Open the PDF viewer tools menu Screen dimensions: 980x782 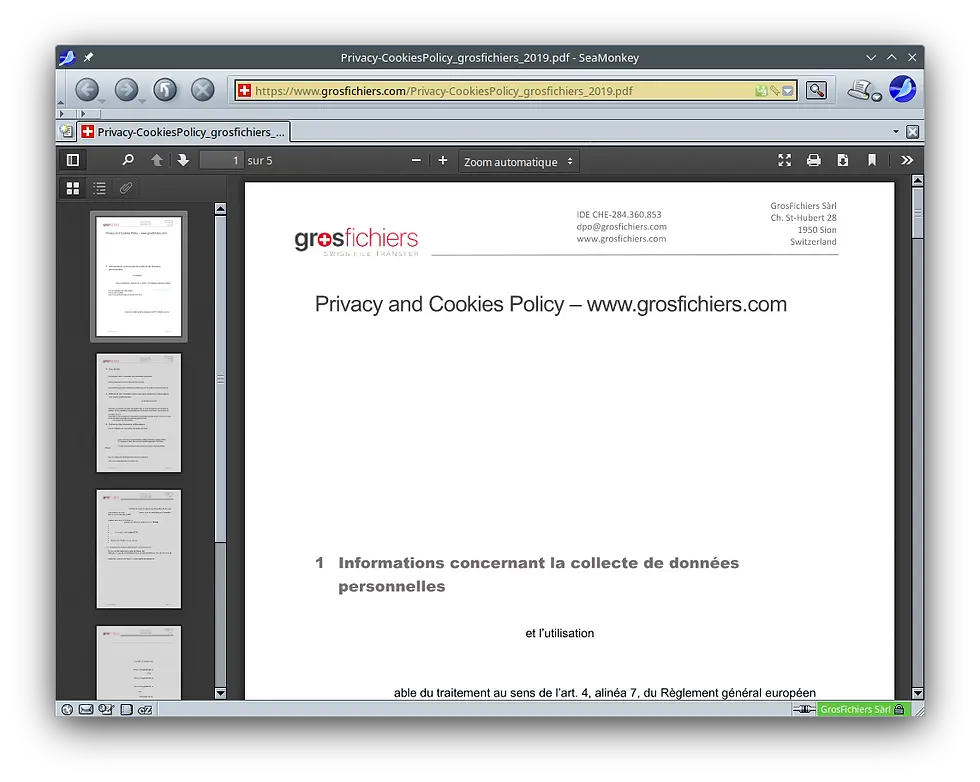pyautogui.click(x=907, y=161)
